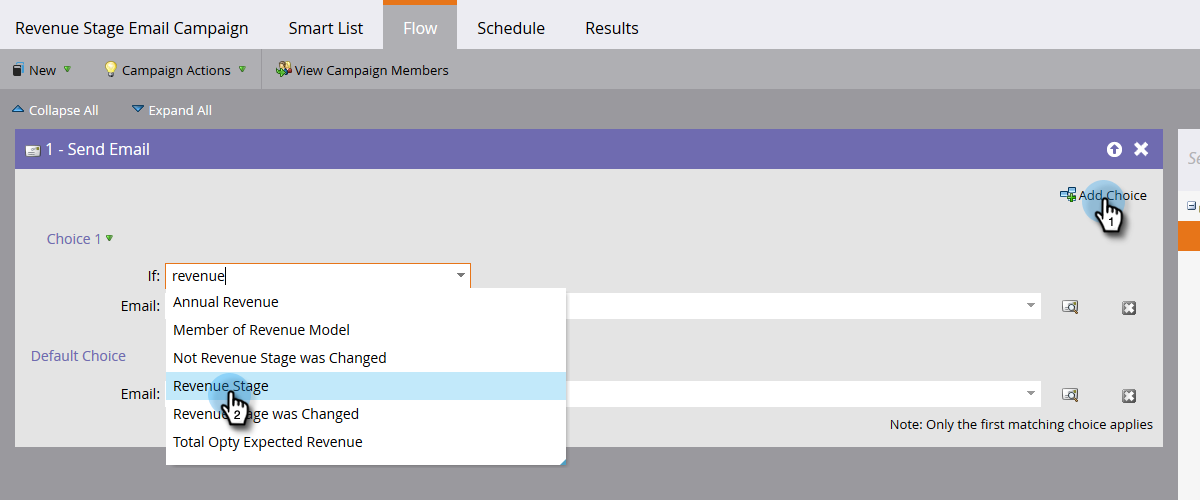This screenshot has height=500, width=1200.
Task: Open the Choice 1 options menu
Action: [109, 239]
